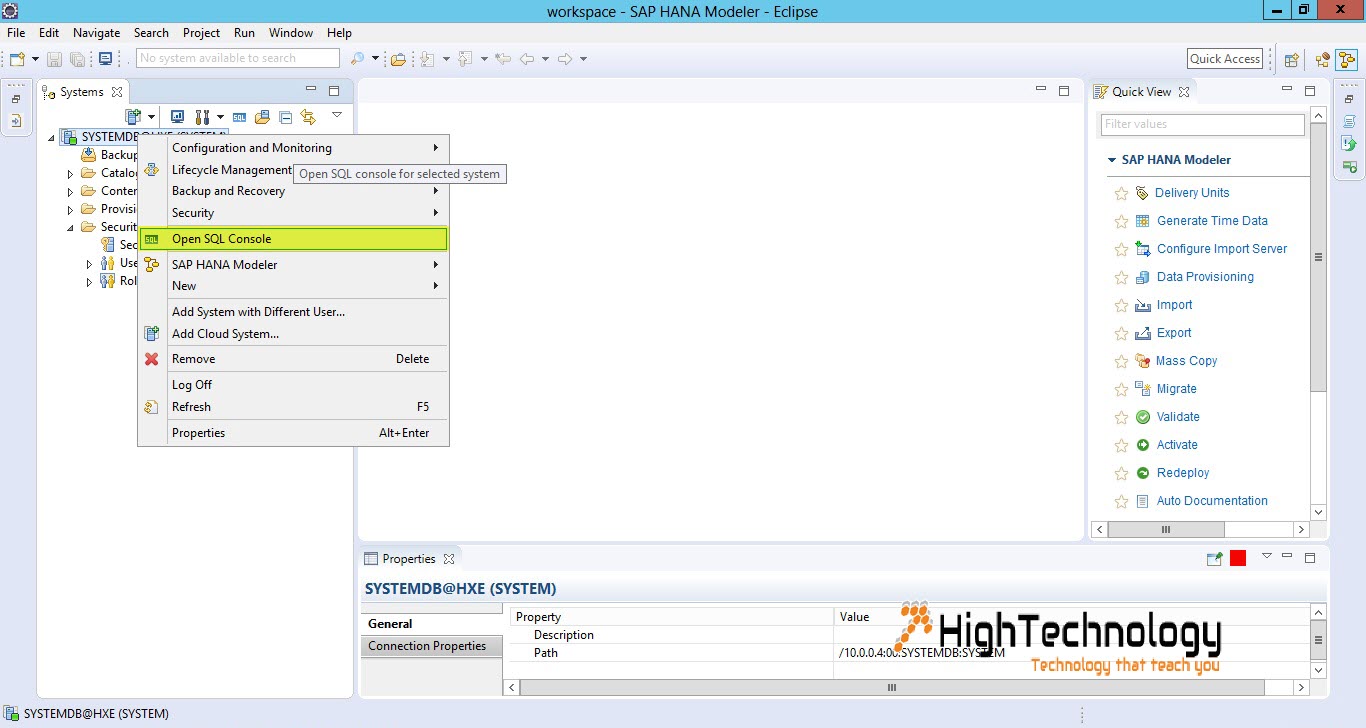Toggle favorite star beside Import
The image size is (1366, 728).
1121,305
